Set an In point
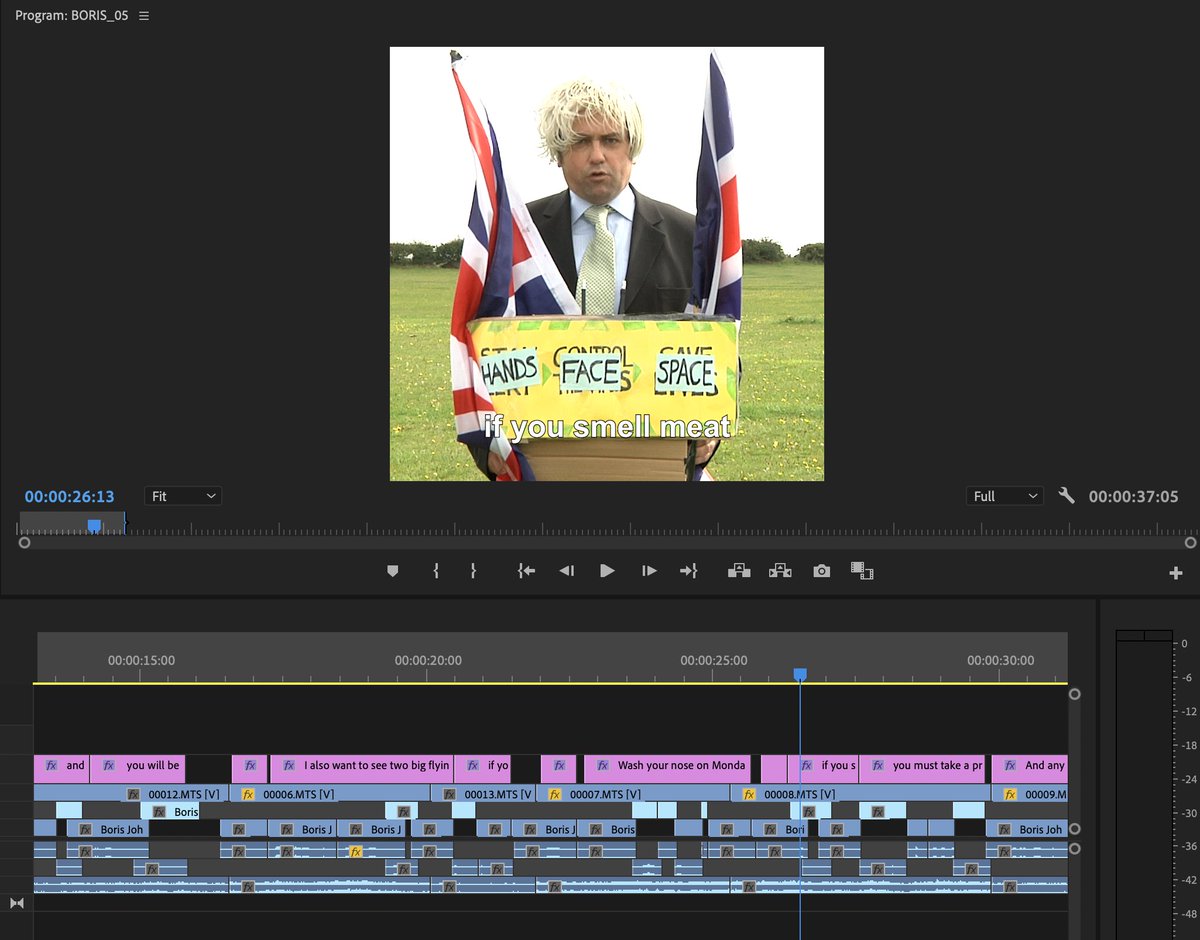This screenshot has height=940, width=1200. (x=435, y=570)
